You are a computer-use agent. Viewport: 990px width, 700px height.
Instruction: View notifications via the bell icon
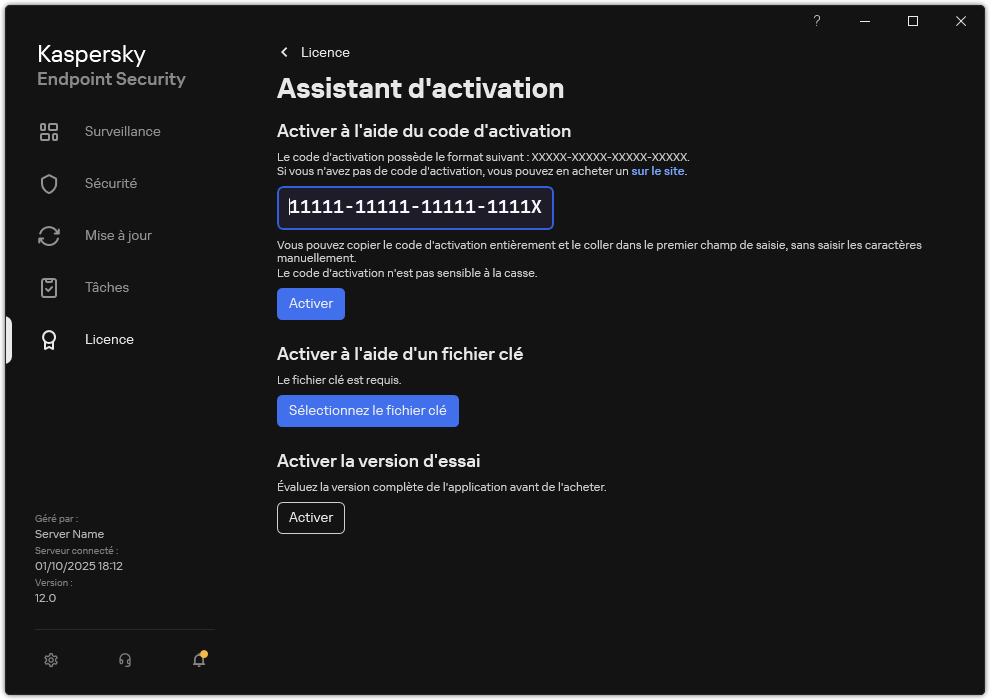tap(198, 660)
